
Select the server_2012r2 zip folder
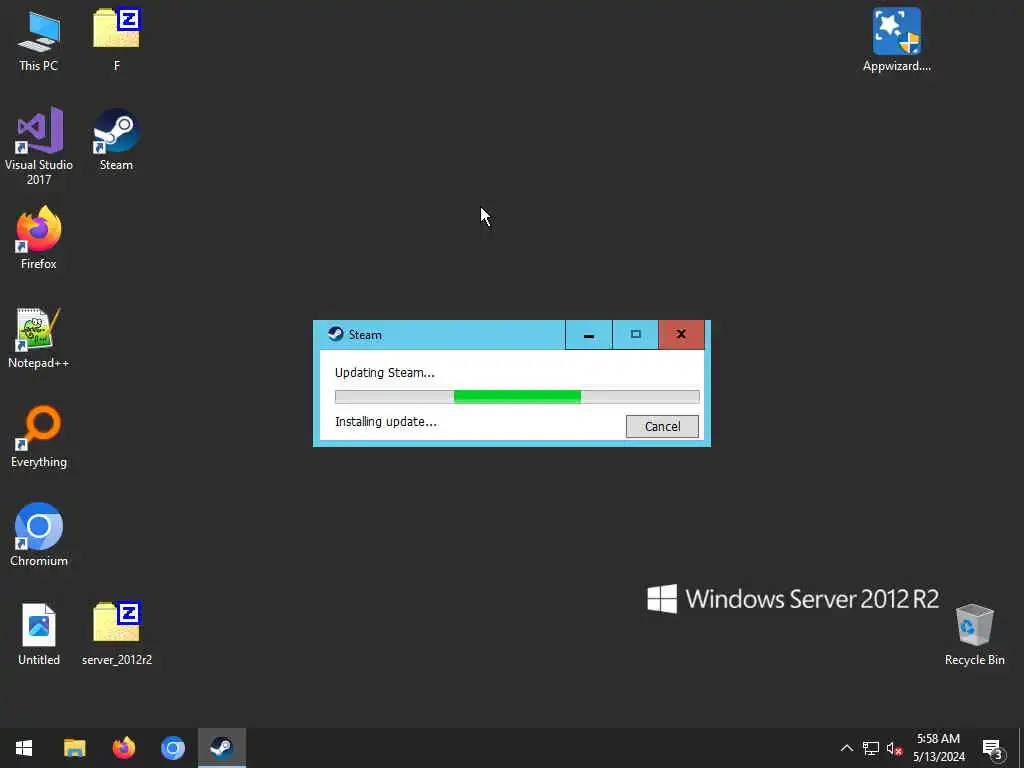[117, 634]
